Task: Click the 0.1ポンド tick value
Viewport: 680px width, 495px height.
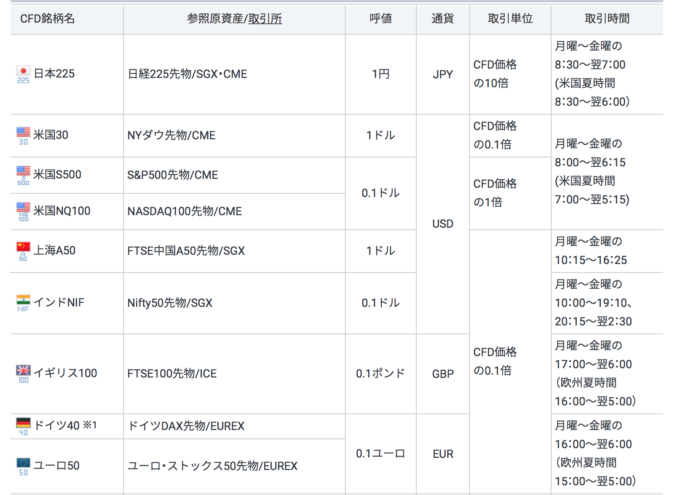Action: (380, 374)
